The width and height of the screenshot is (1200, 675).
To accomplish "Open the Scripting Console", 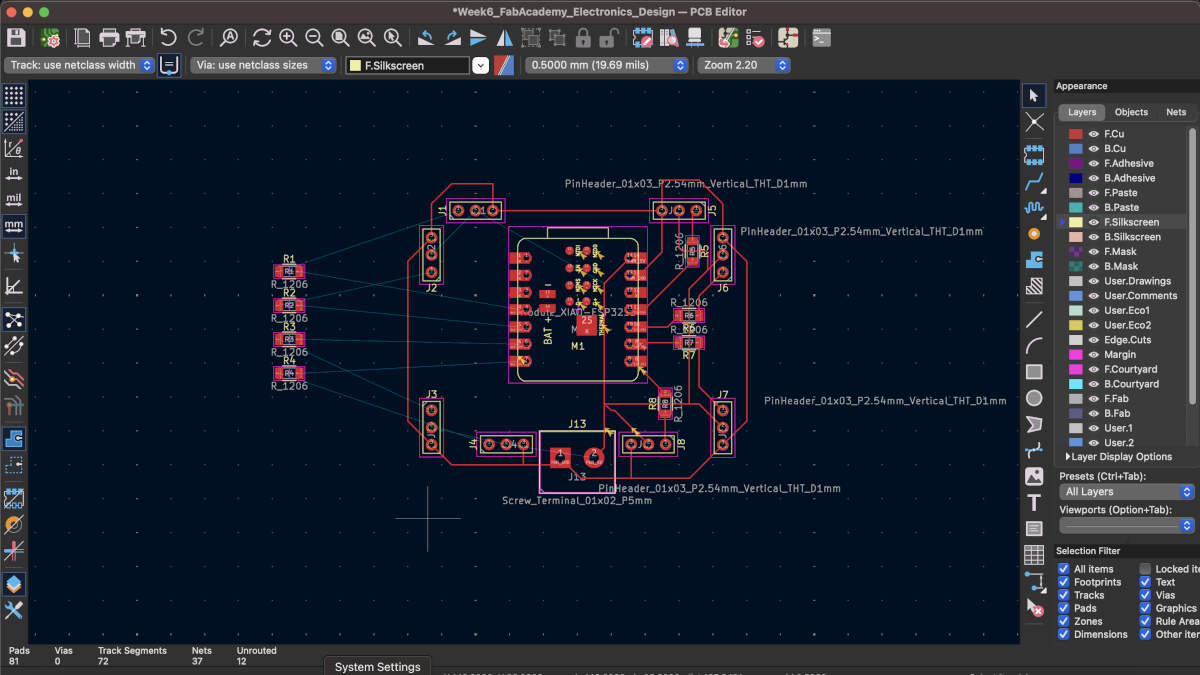I will click(x=821, y=38).
